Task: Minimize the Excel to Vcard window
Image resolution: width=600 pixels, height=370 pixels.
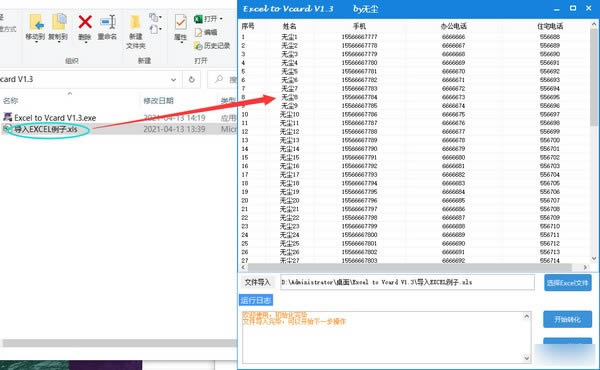Action: (557, 8)
